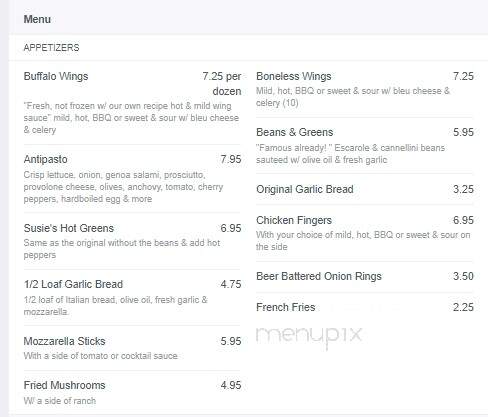Click the Chicken Fingers sauce description
Viewport: 488px width, 417px height.
point(363,241)
